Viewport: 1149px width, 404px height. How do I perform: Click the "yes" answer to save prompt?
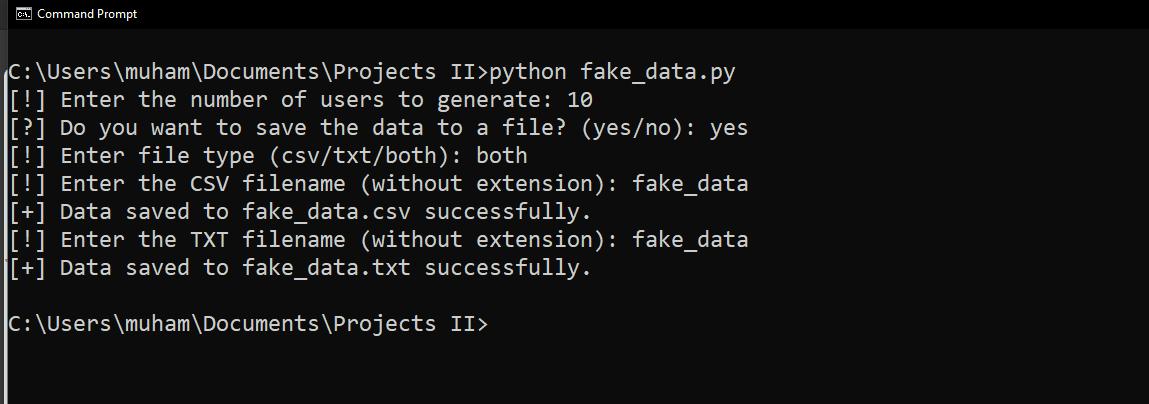tap(729, 128)
